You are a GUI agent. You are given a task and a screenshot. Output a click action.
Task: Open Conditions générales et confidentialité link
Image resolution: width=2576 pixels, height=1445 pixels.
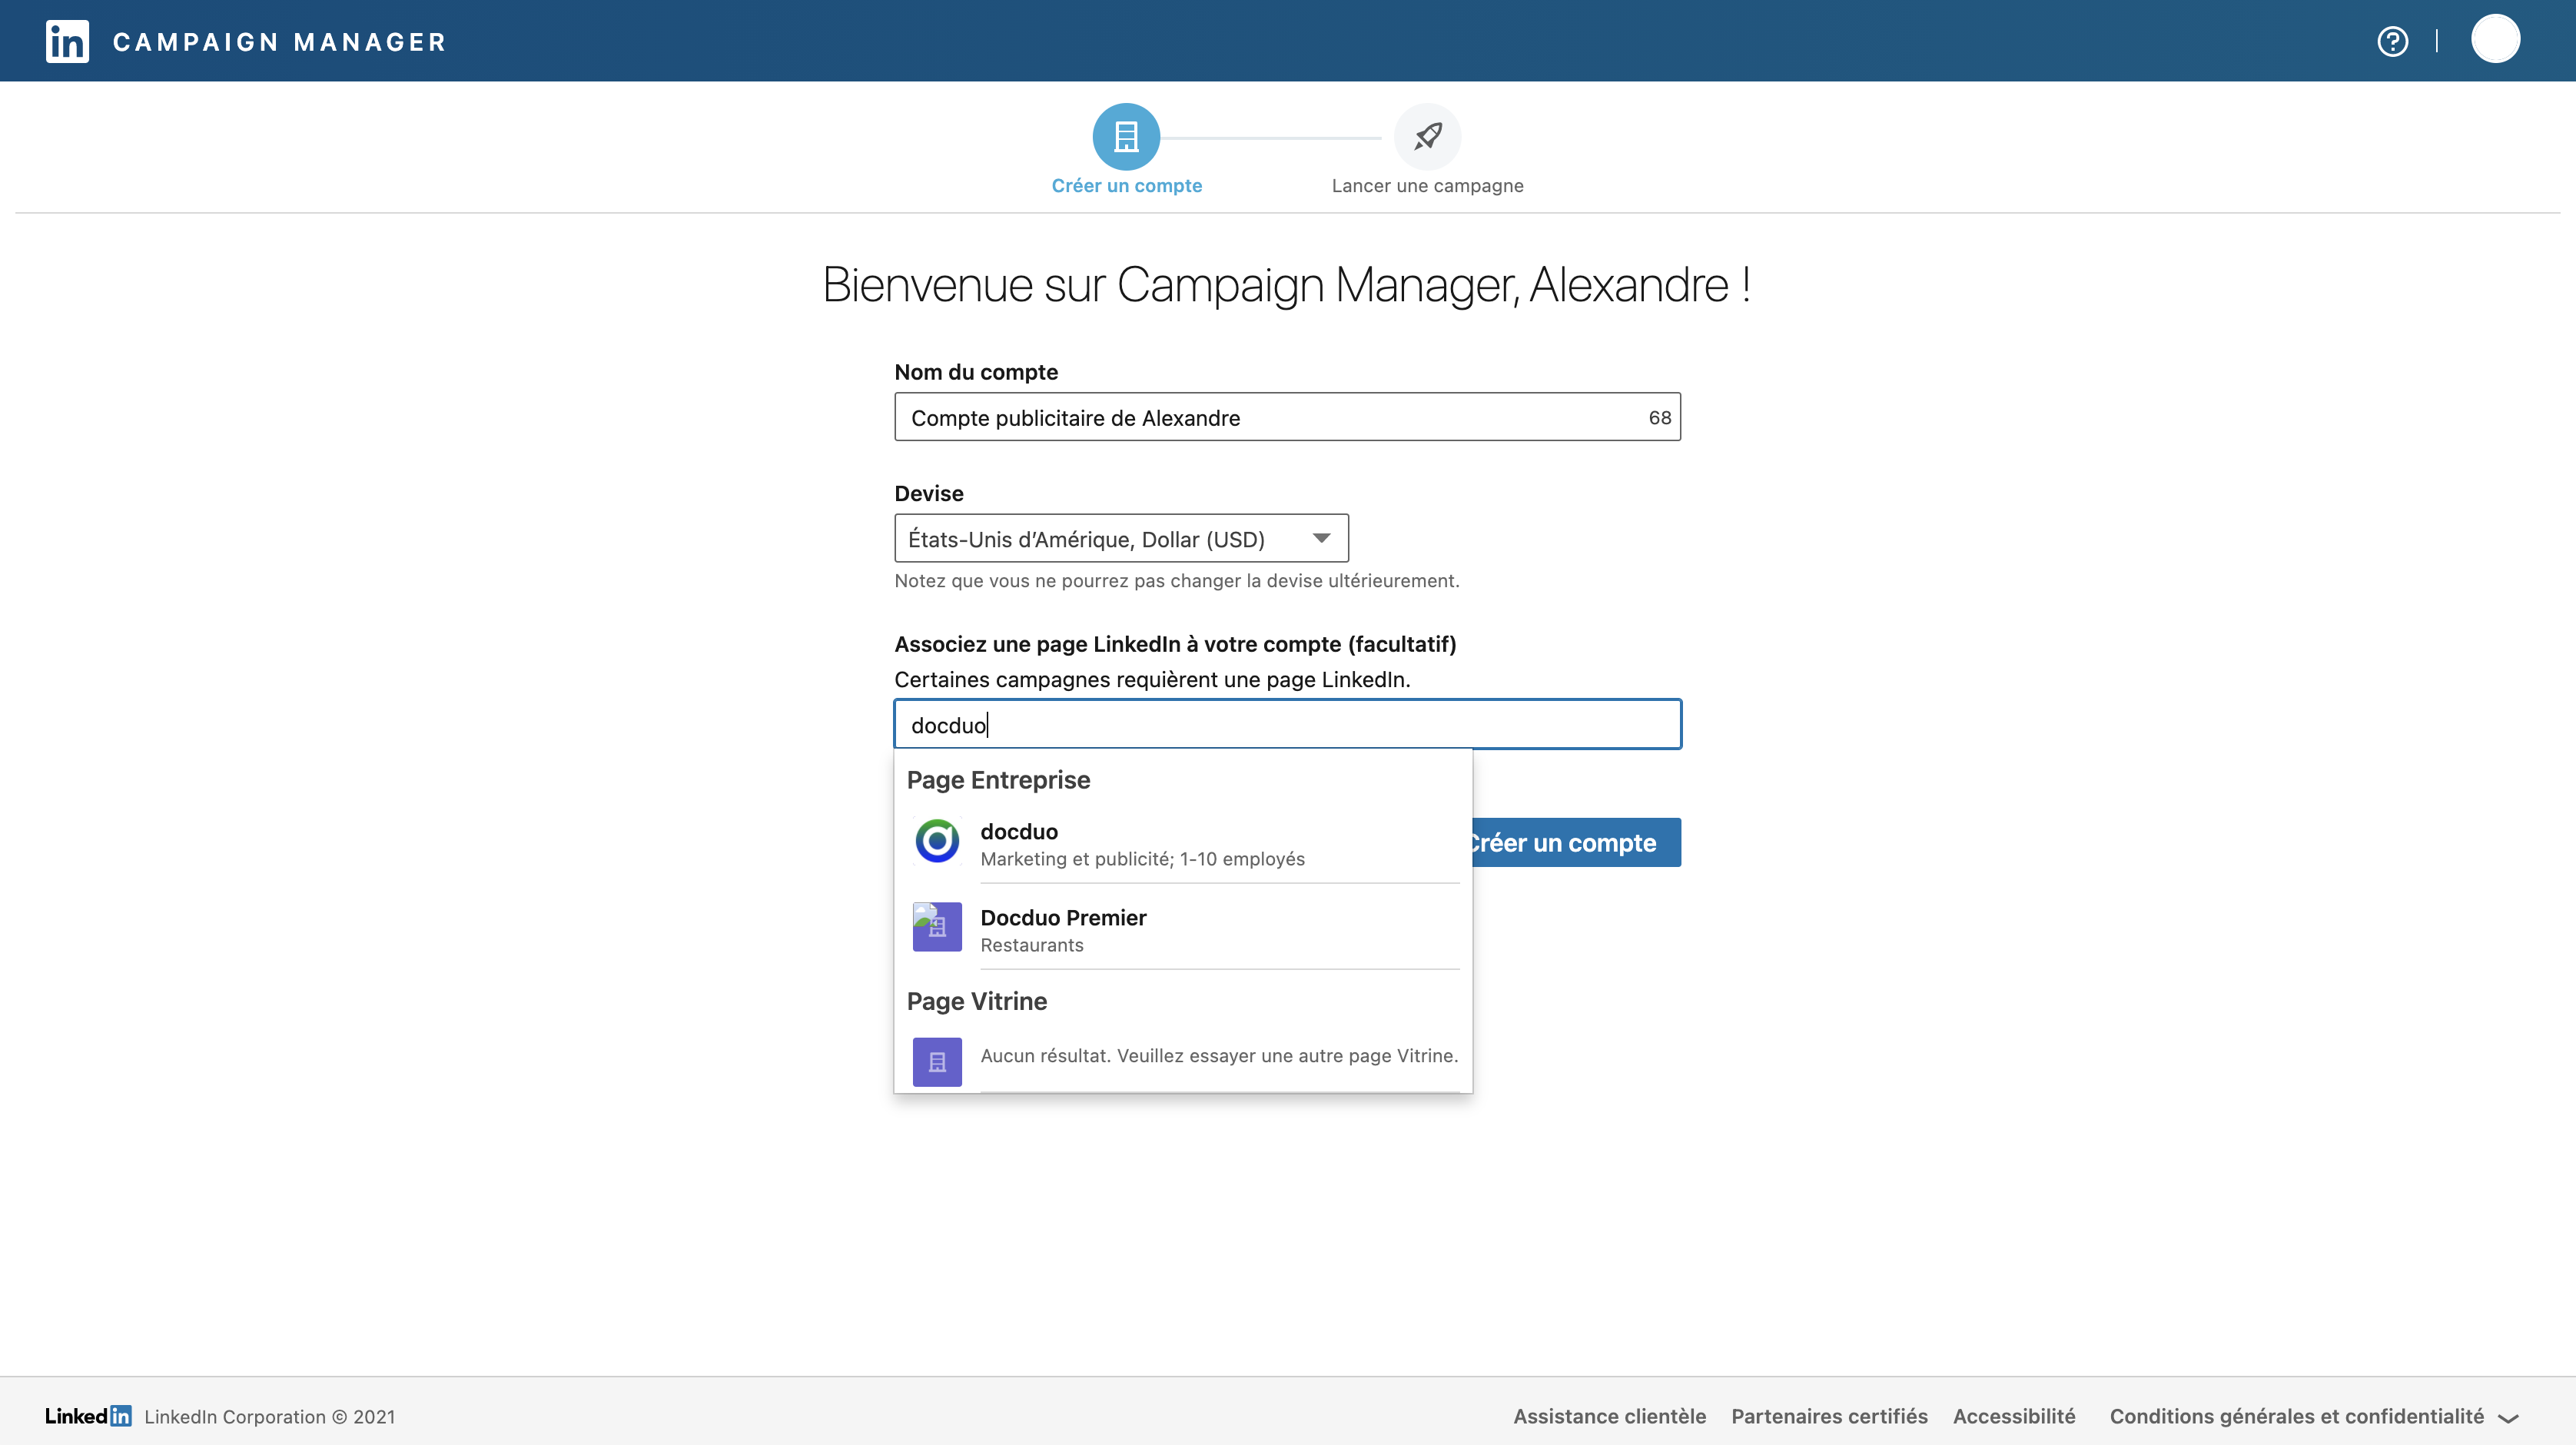coord(2296,1417)
